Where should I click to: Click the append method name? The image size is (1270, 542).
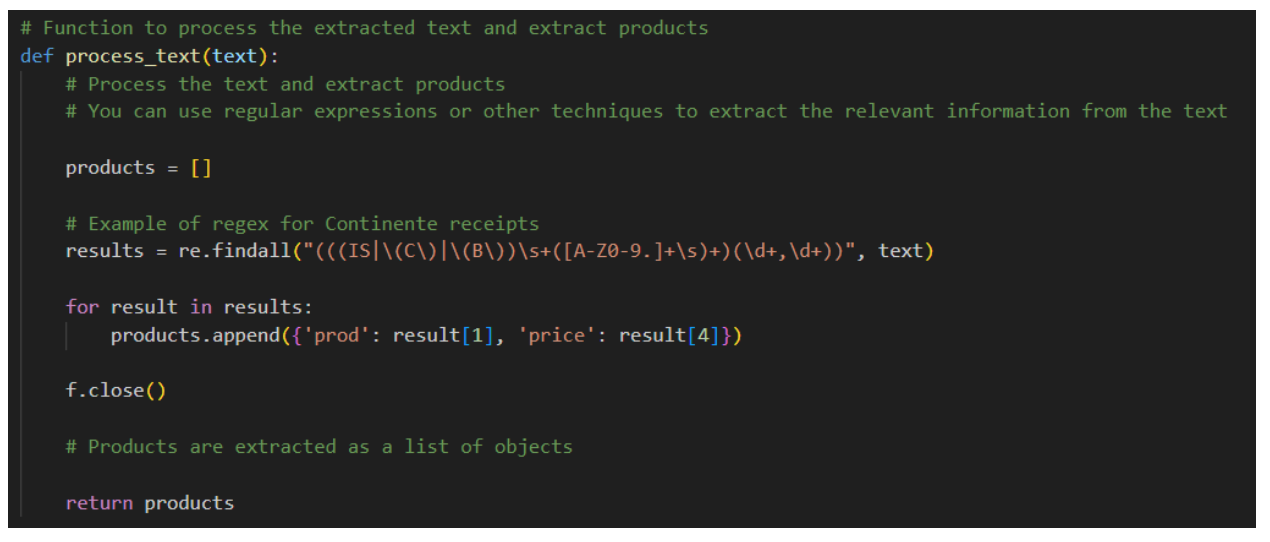(x=246, y=335)
